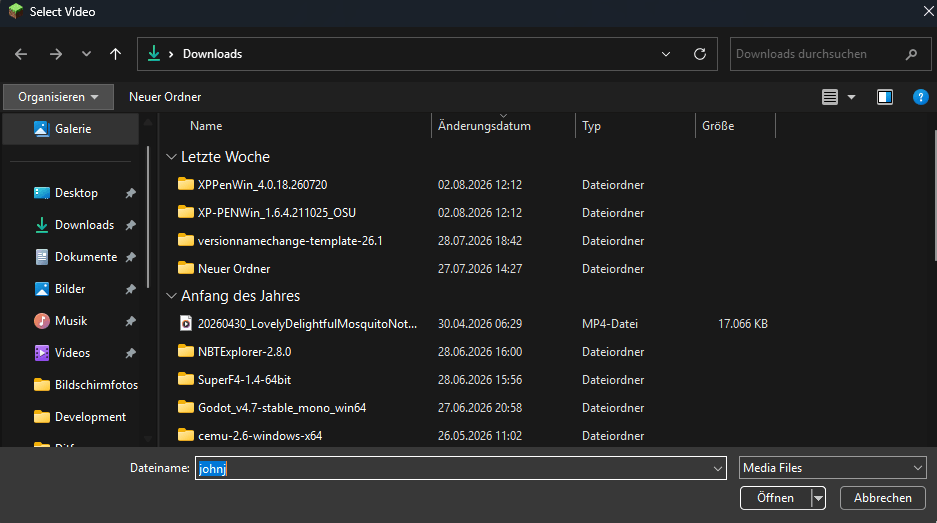Click the pin icon beside Downloads
937x523 pixels.
(x=130, y=225)
